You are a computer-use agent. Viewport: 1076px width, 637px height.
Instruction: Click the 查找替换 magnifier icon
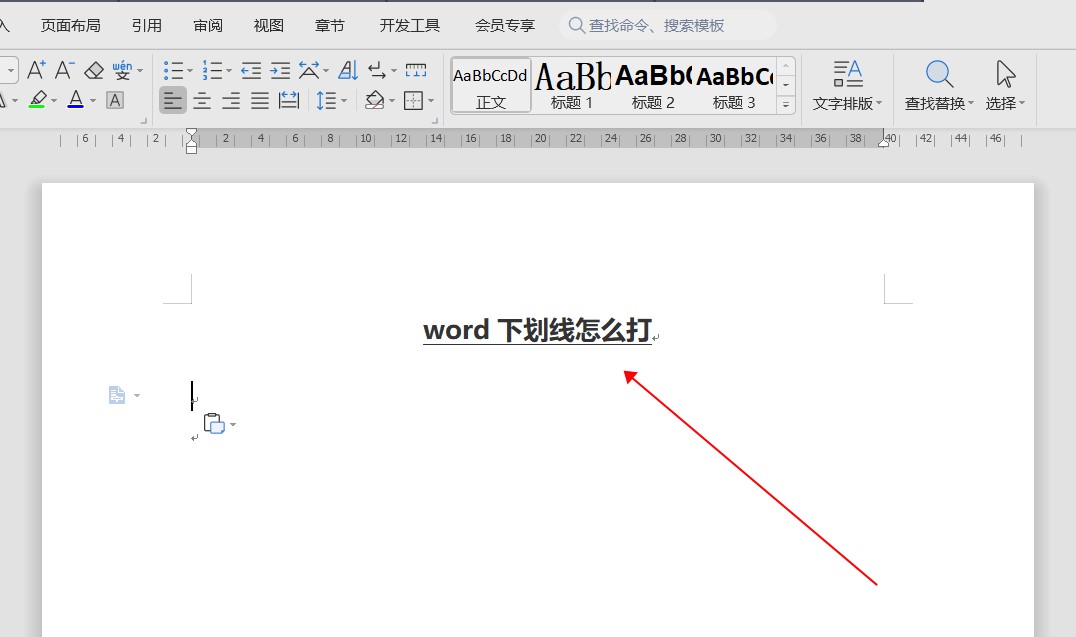pyautogui.click(x=939, y=74)
